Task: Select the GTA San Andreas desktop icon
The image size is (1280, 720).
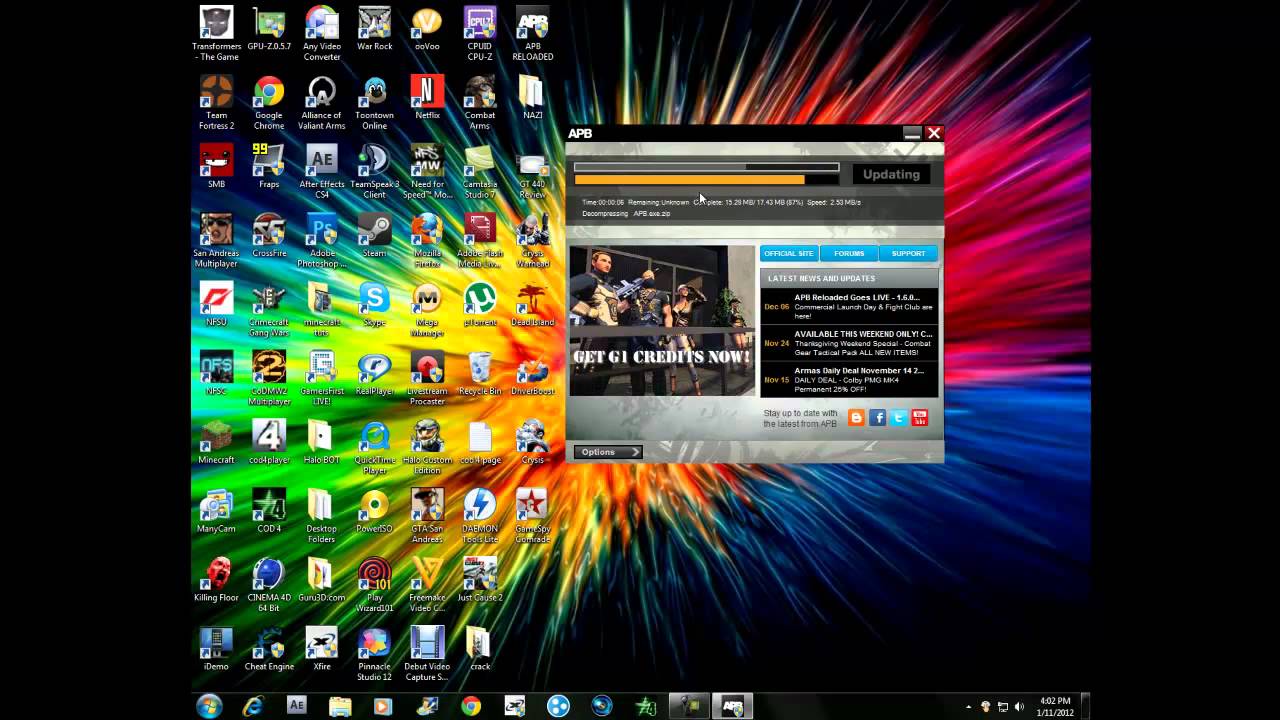Action: 427,517
